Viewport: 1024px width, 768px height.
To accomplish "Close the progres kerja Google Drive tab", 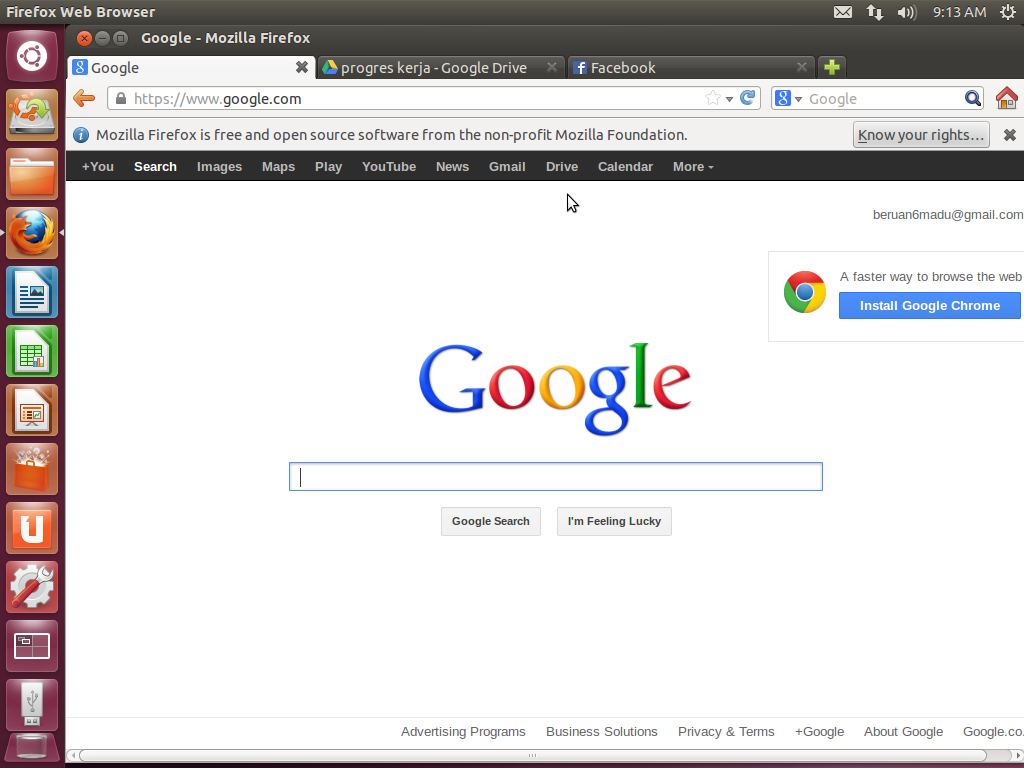I will click(552, 67).
